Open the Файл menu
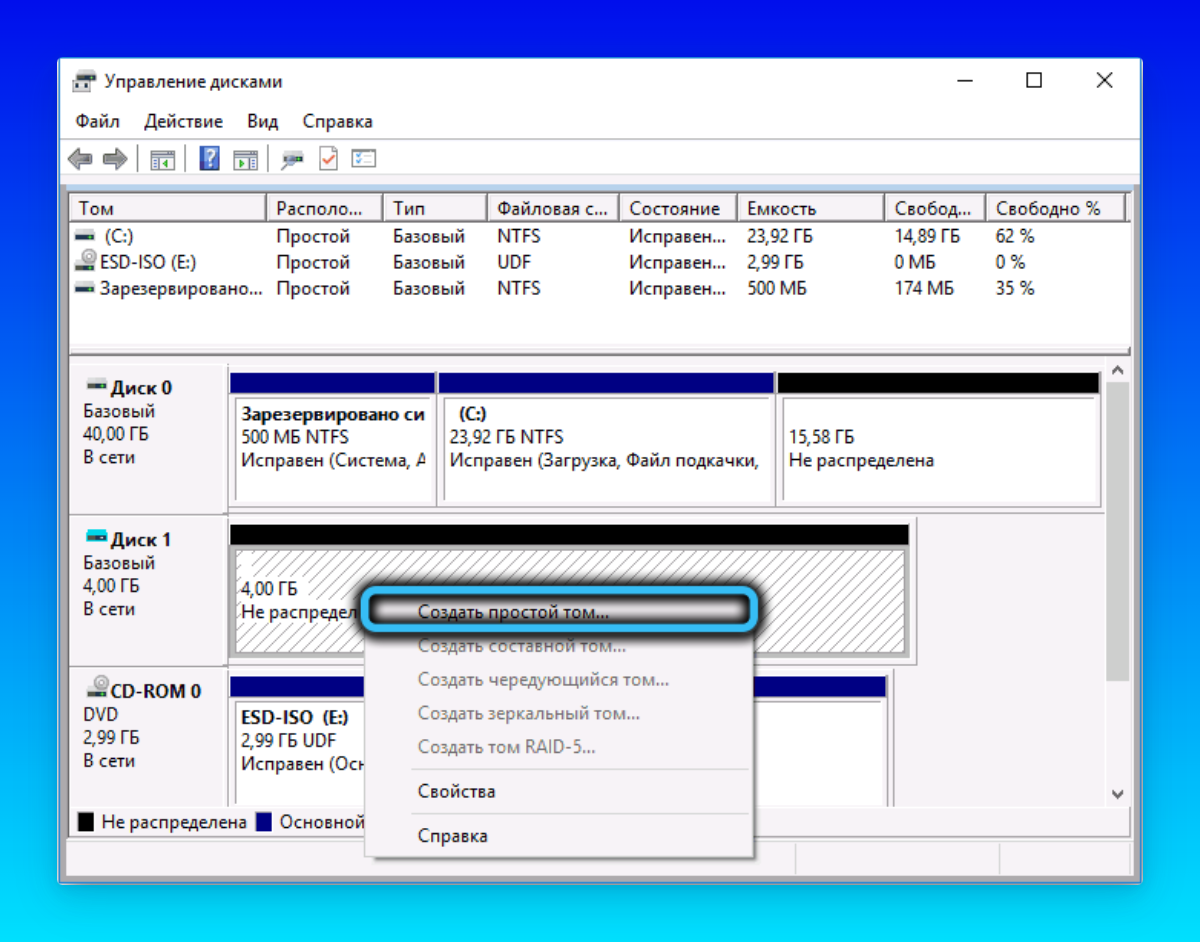 click(97, 121)
